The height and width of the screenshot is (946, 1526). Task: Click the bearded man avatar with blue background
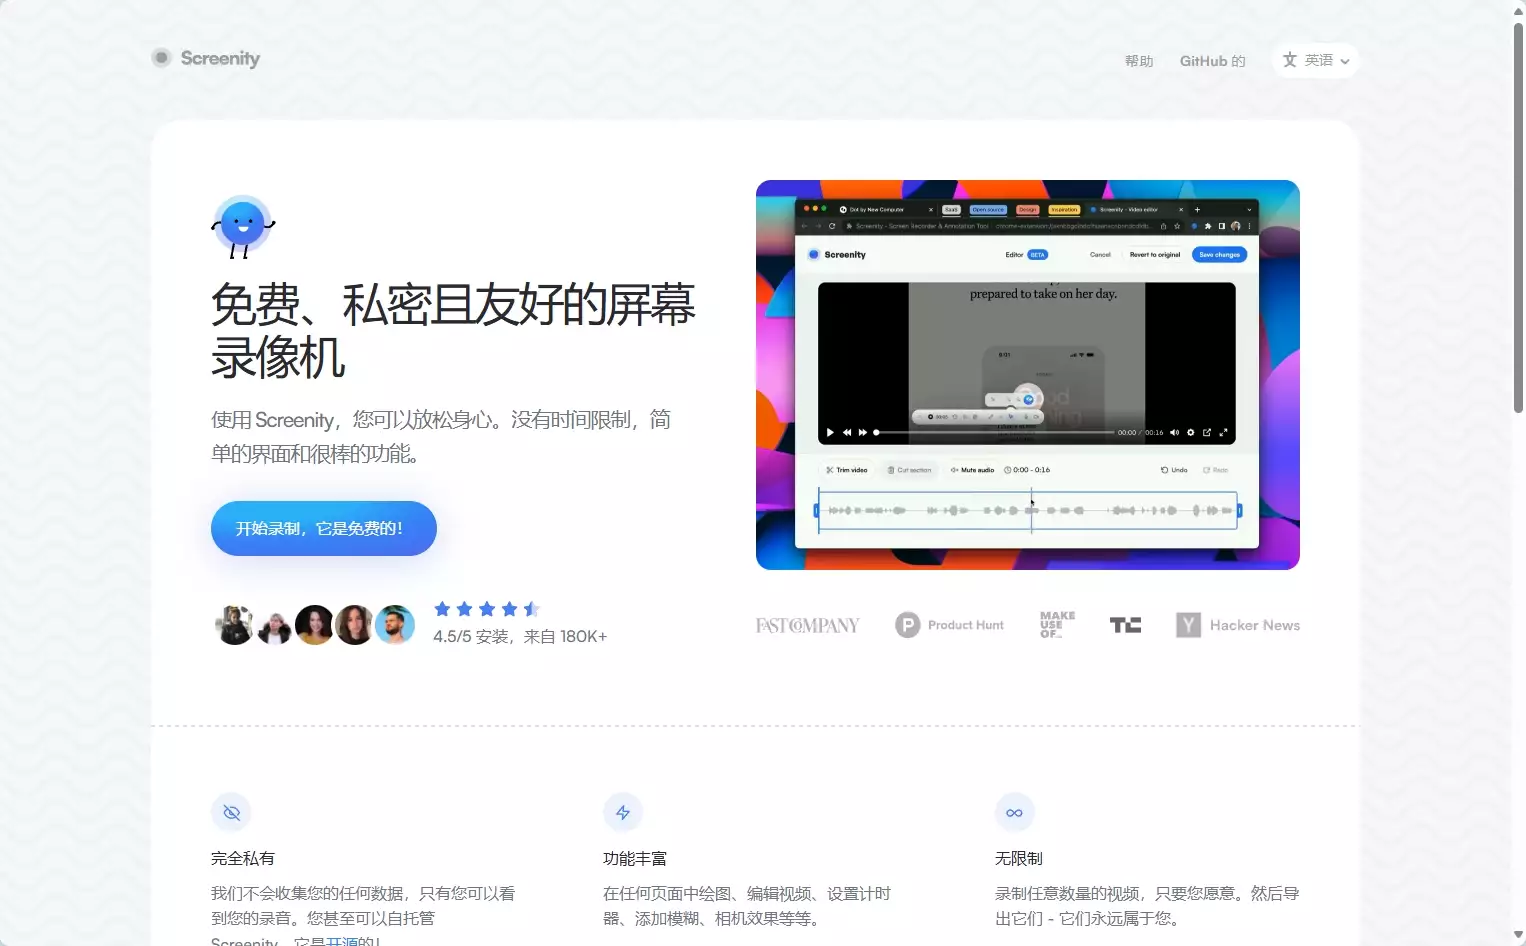(x=395, y=625)
